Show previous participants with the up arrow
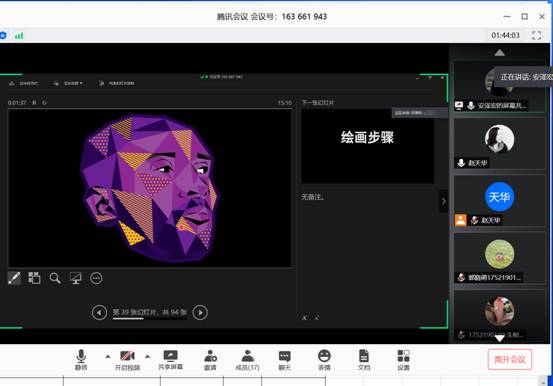The image size is (553, 386). (499, 53)
